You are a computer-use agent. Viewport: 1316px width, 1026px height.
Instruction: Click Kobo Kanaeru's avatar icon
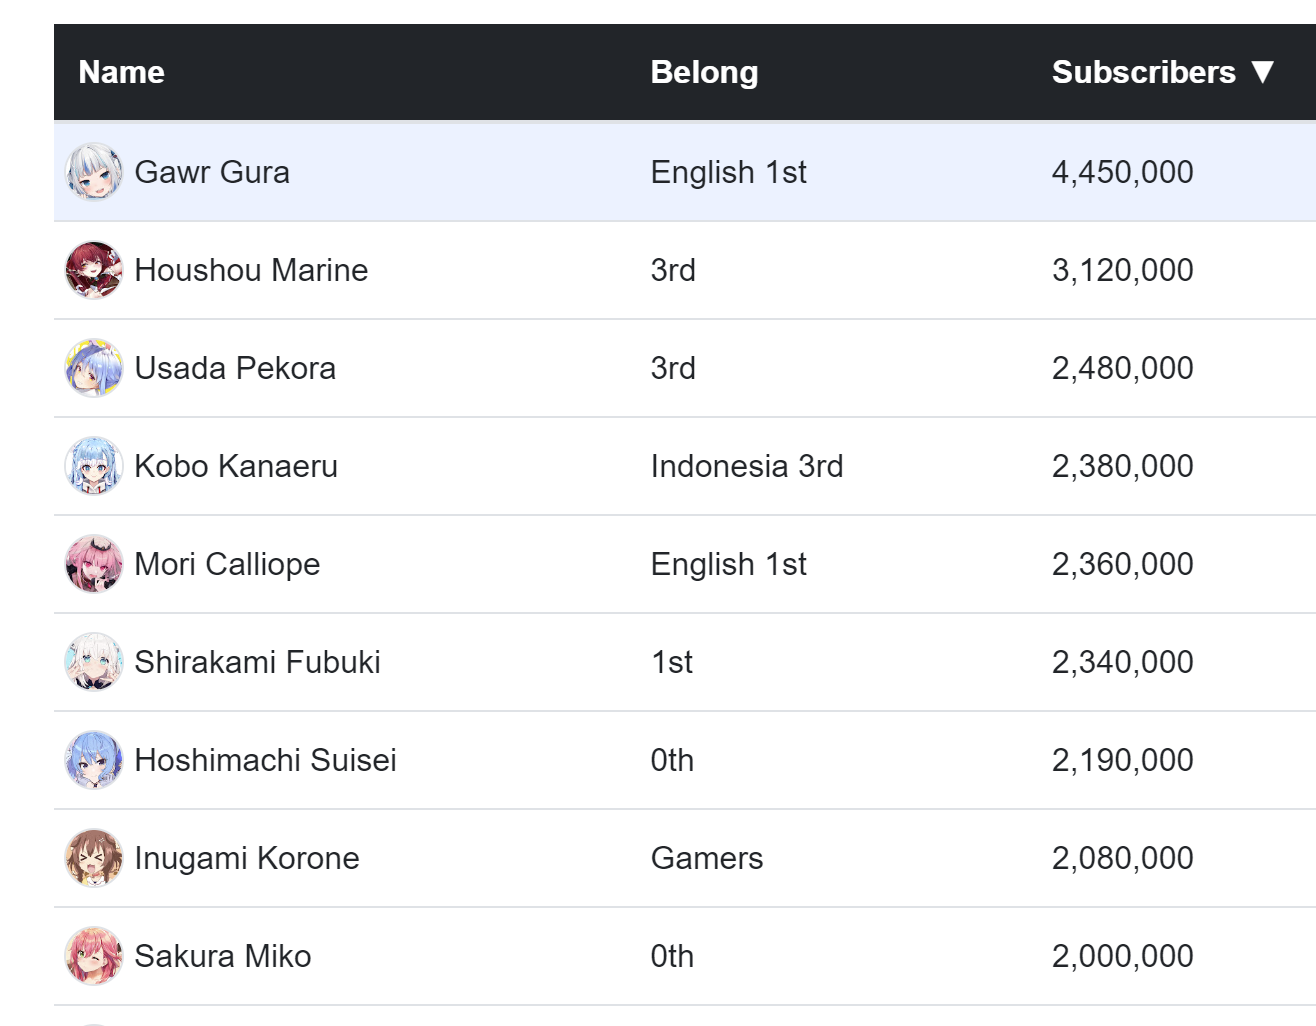pyautogui.click(x=94, y=466)
